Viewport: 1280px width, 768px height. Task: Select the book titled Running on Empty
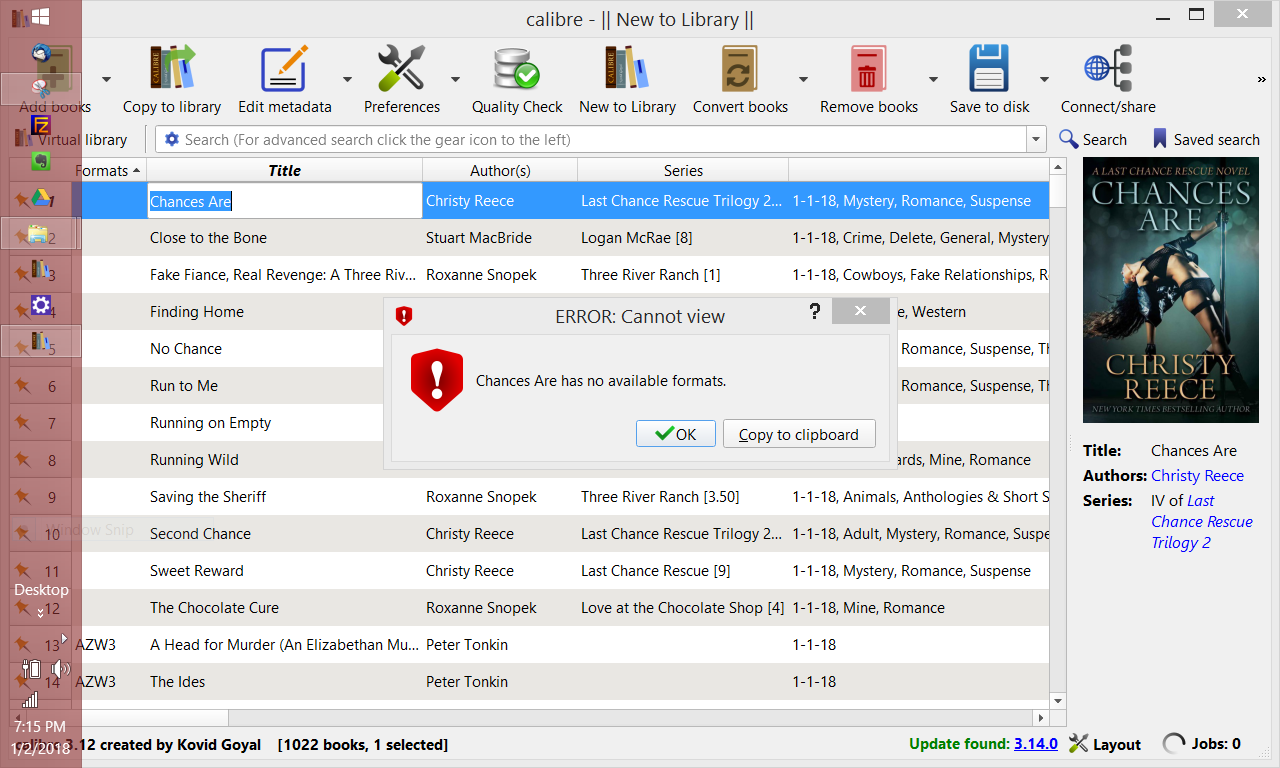click(x=211, y=423)
